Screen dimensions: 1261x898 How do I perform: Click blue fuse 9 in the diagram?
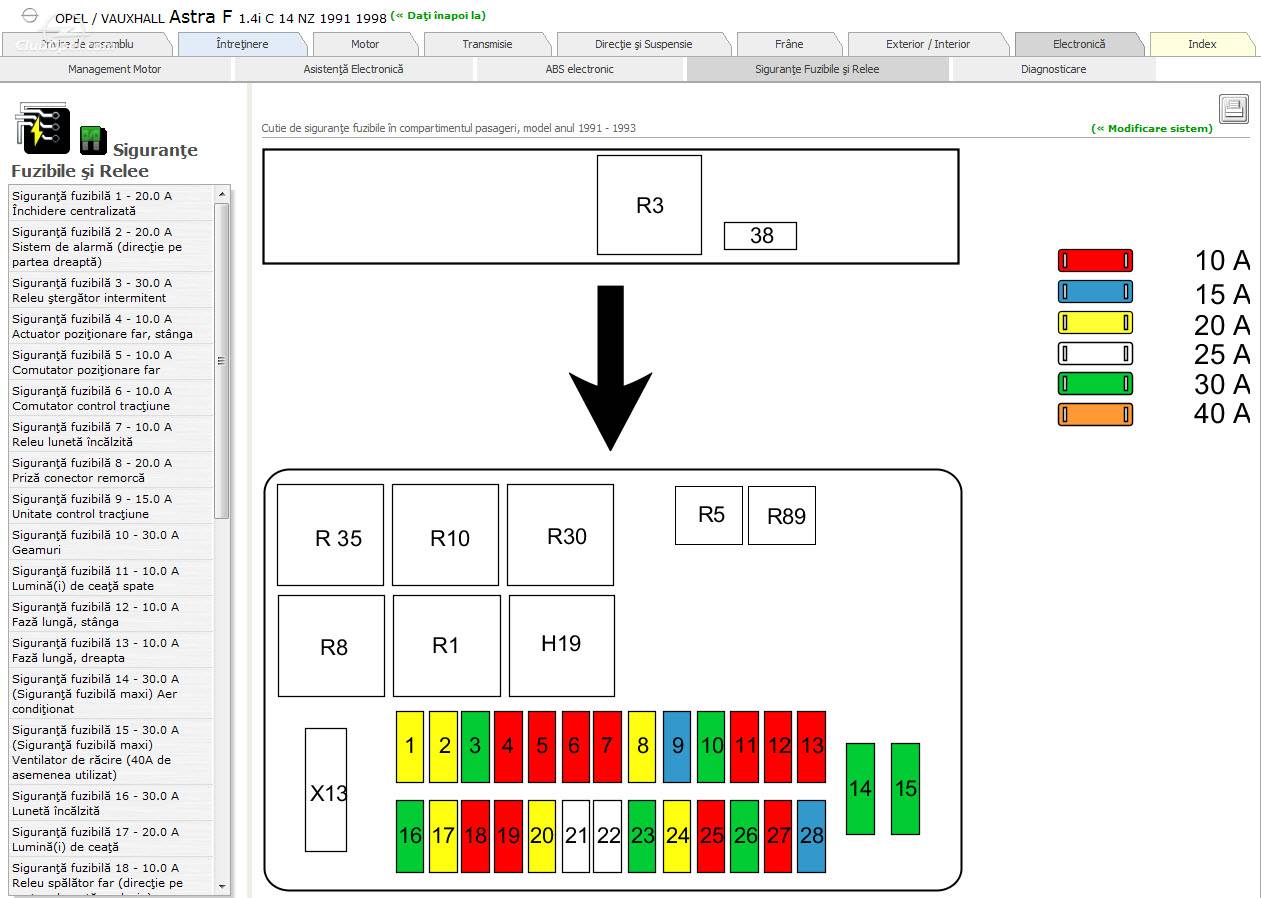click(x=677, y=747)
